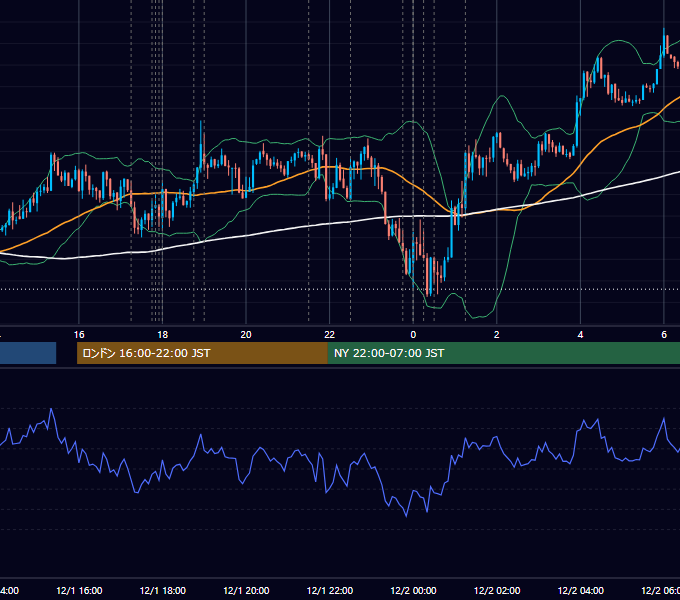The height and width of the screenshot is (600, 680).
Task: Click the 12/1 18:00 date label
Action: tap(163, 590)
